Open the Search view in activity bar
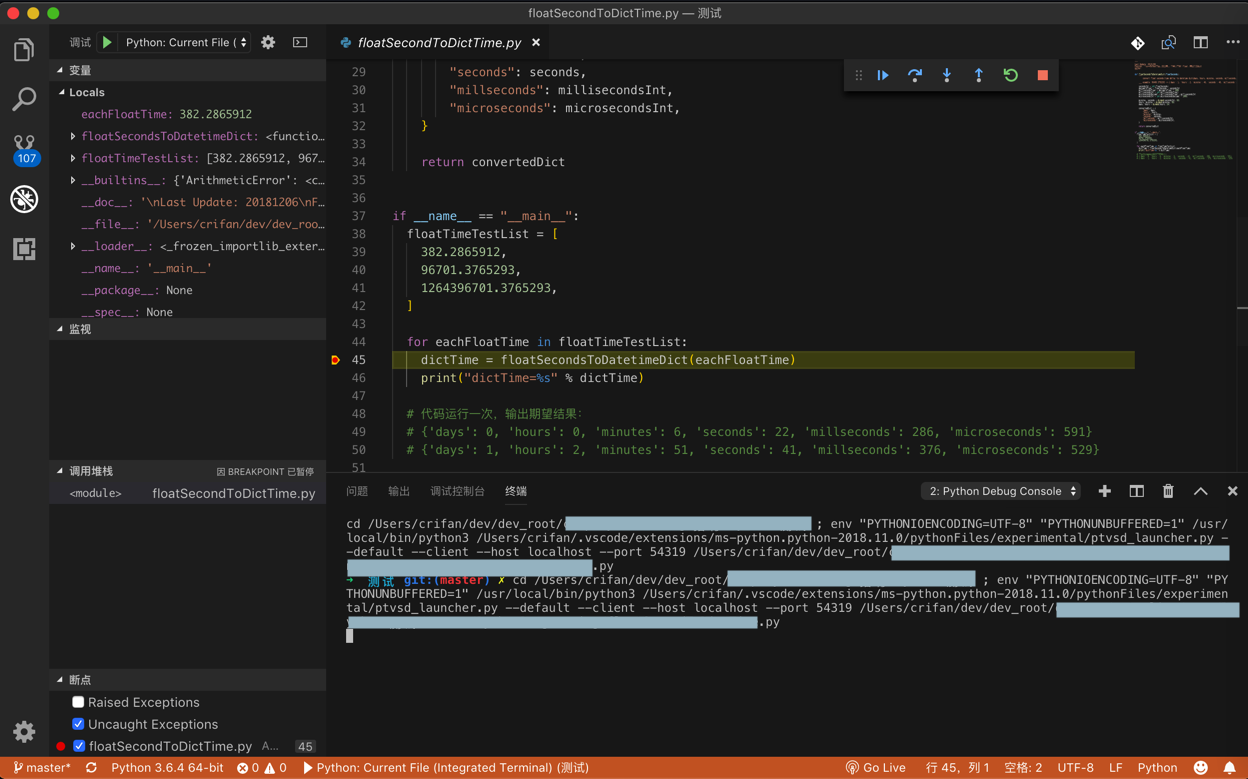The height and width of the screenshot is (779, 1248). tap(24, 98)
